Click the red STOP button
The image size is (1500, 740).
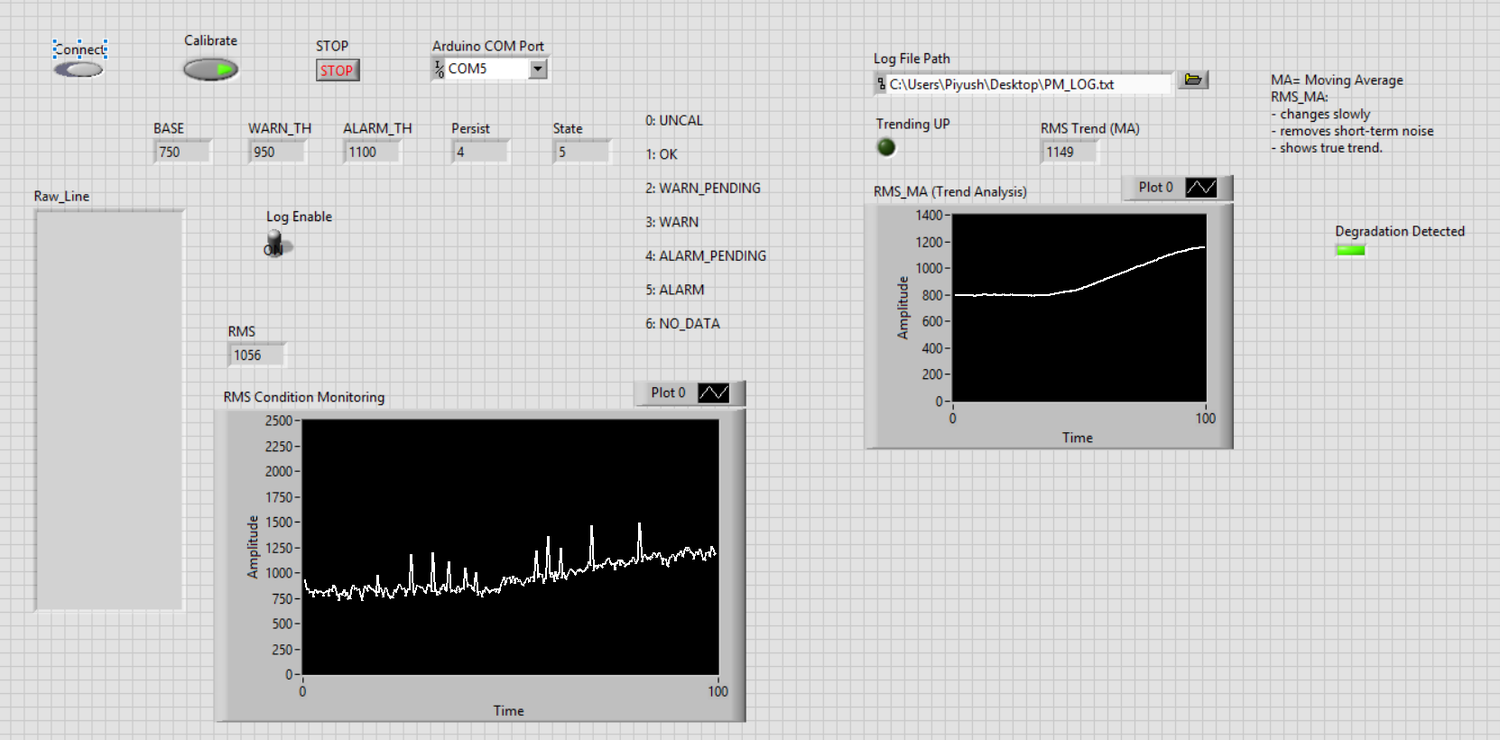337,70
